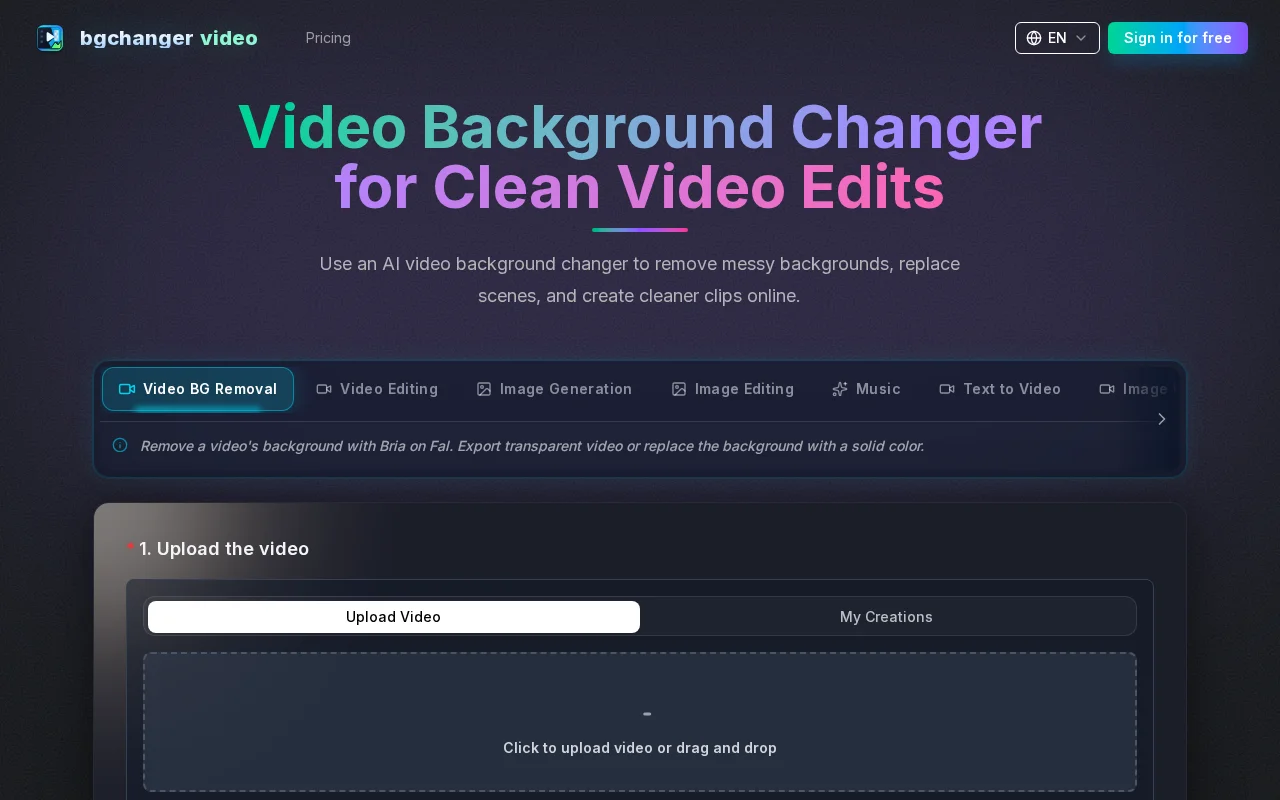
Task: Click the Video Editing camera icon
Action: click(324, 389)
